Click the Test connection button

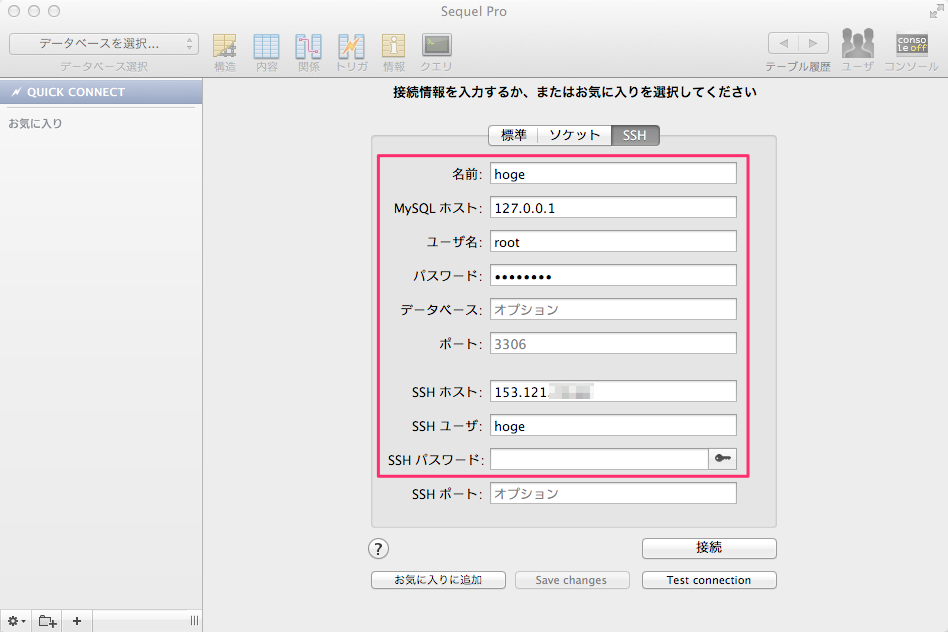(x=708, y=580)
